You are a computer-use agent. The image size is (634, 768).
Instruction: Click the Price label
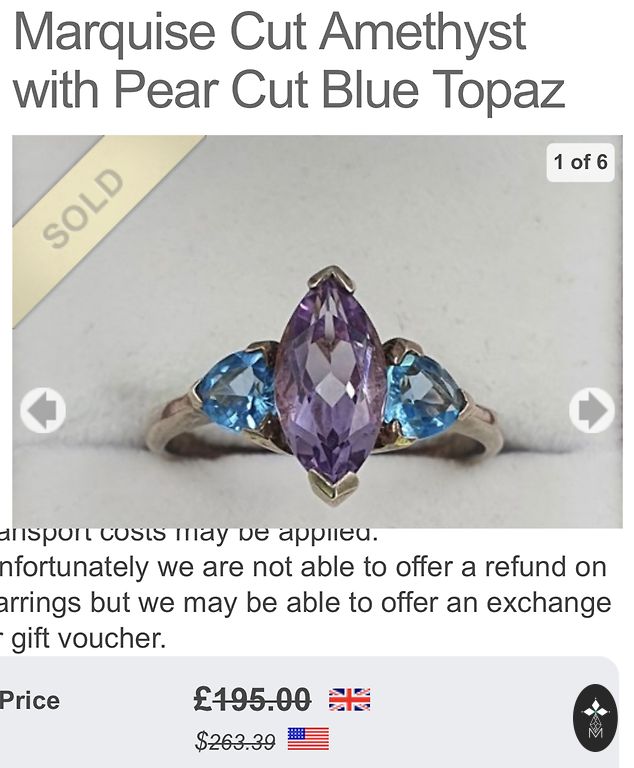[x=30, y=700]
